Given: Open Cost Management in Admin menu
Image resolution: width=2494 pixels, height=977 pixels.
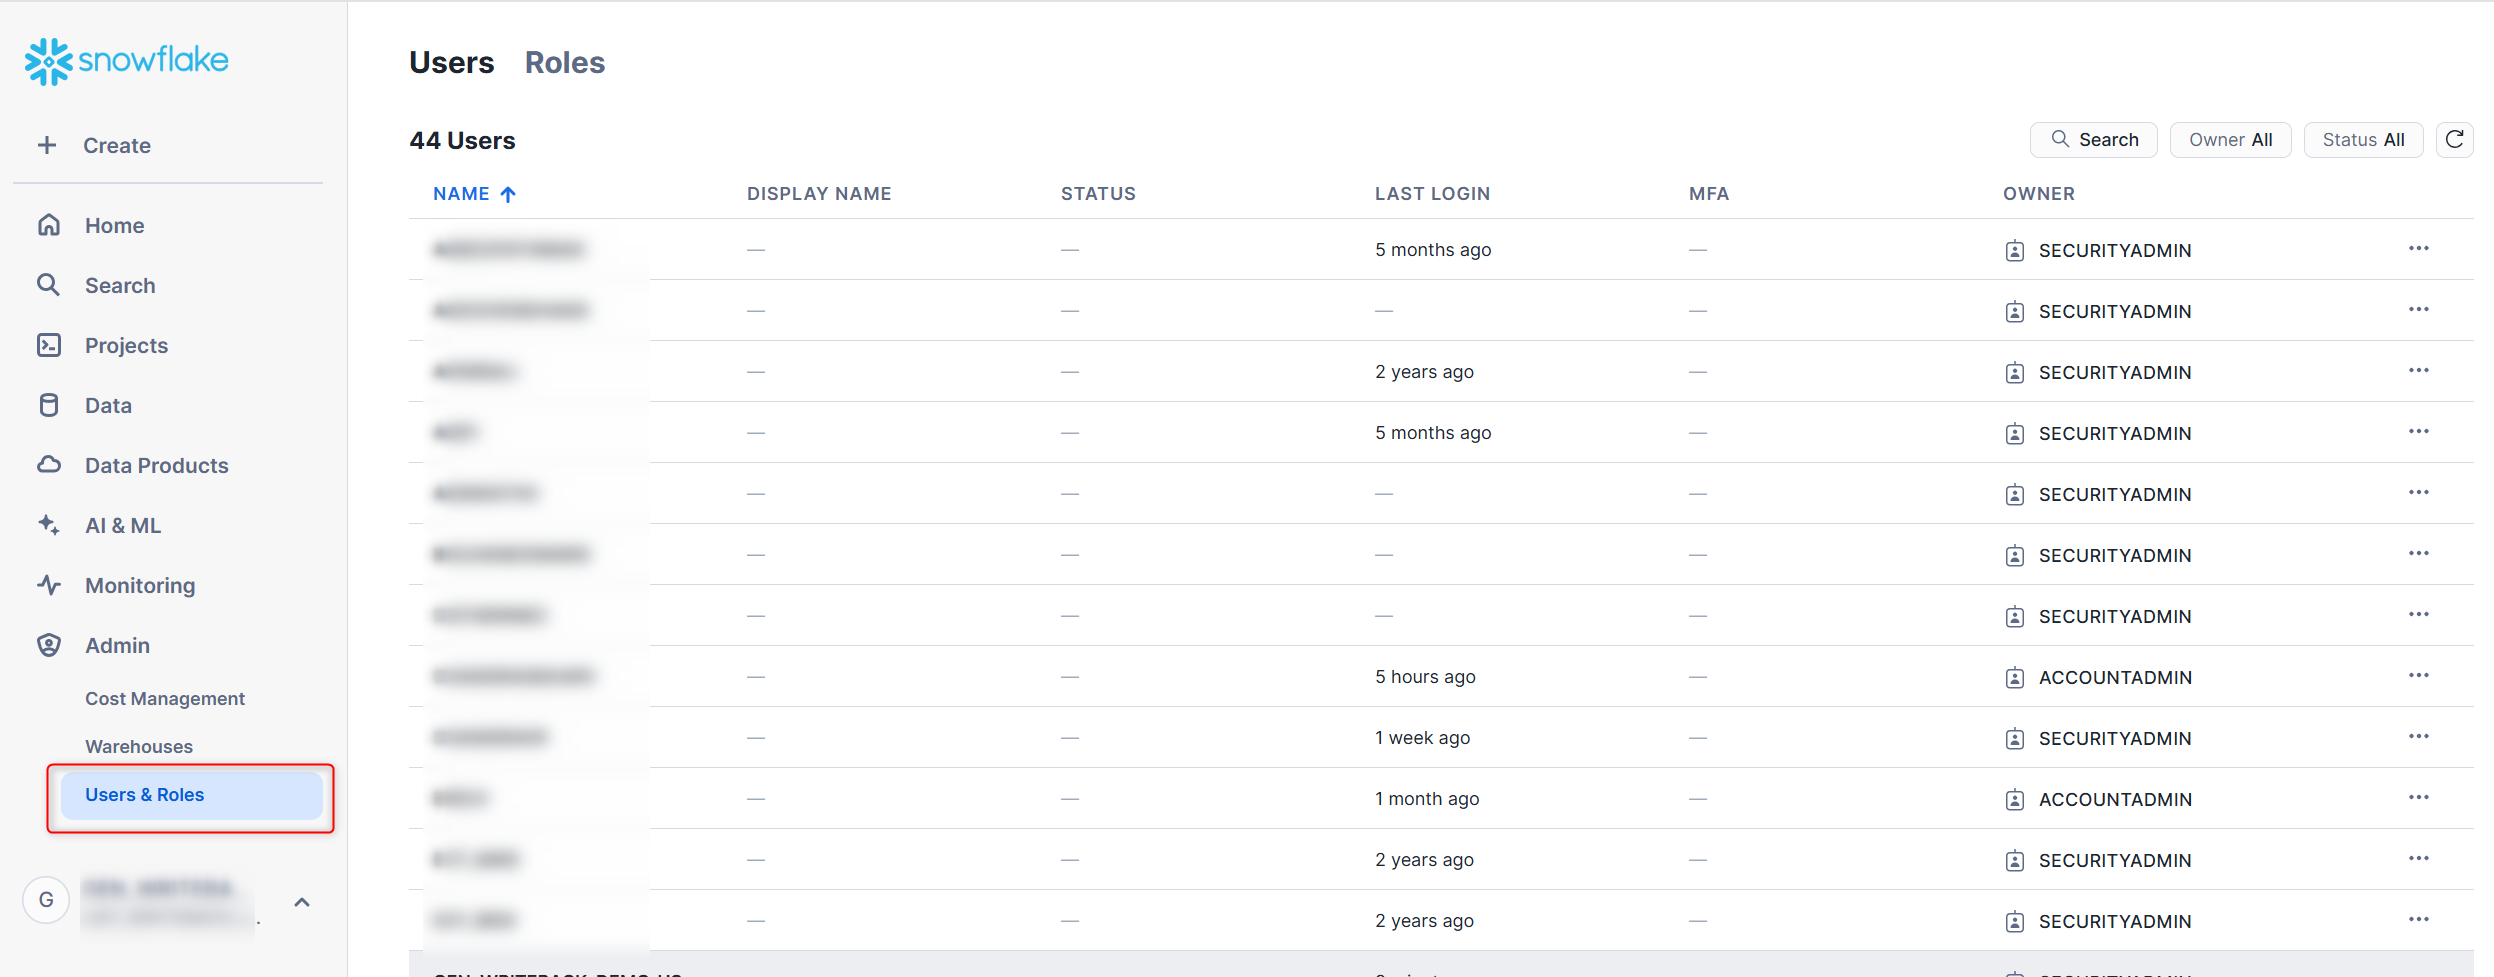Looking at the screenshot, I should coord(165,699).
